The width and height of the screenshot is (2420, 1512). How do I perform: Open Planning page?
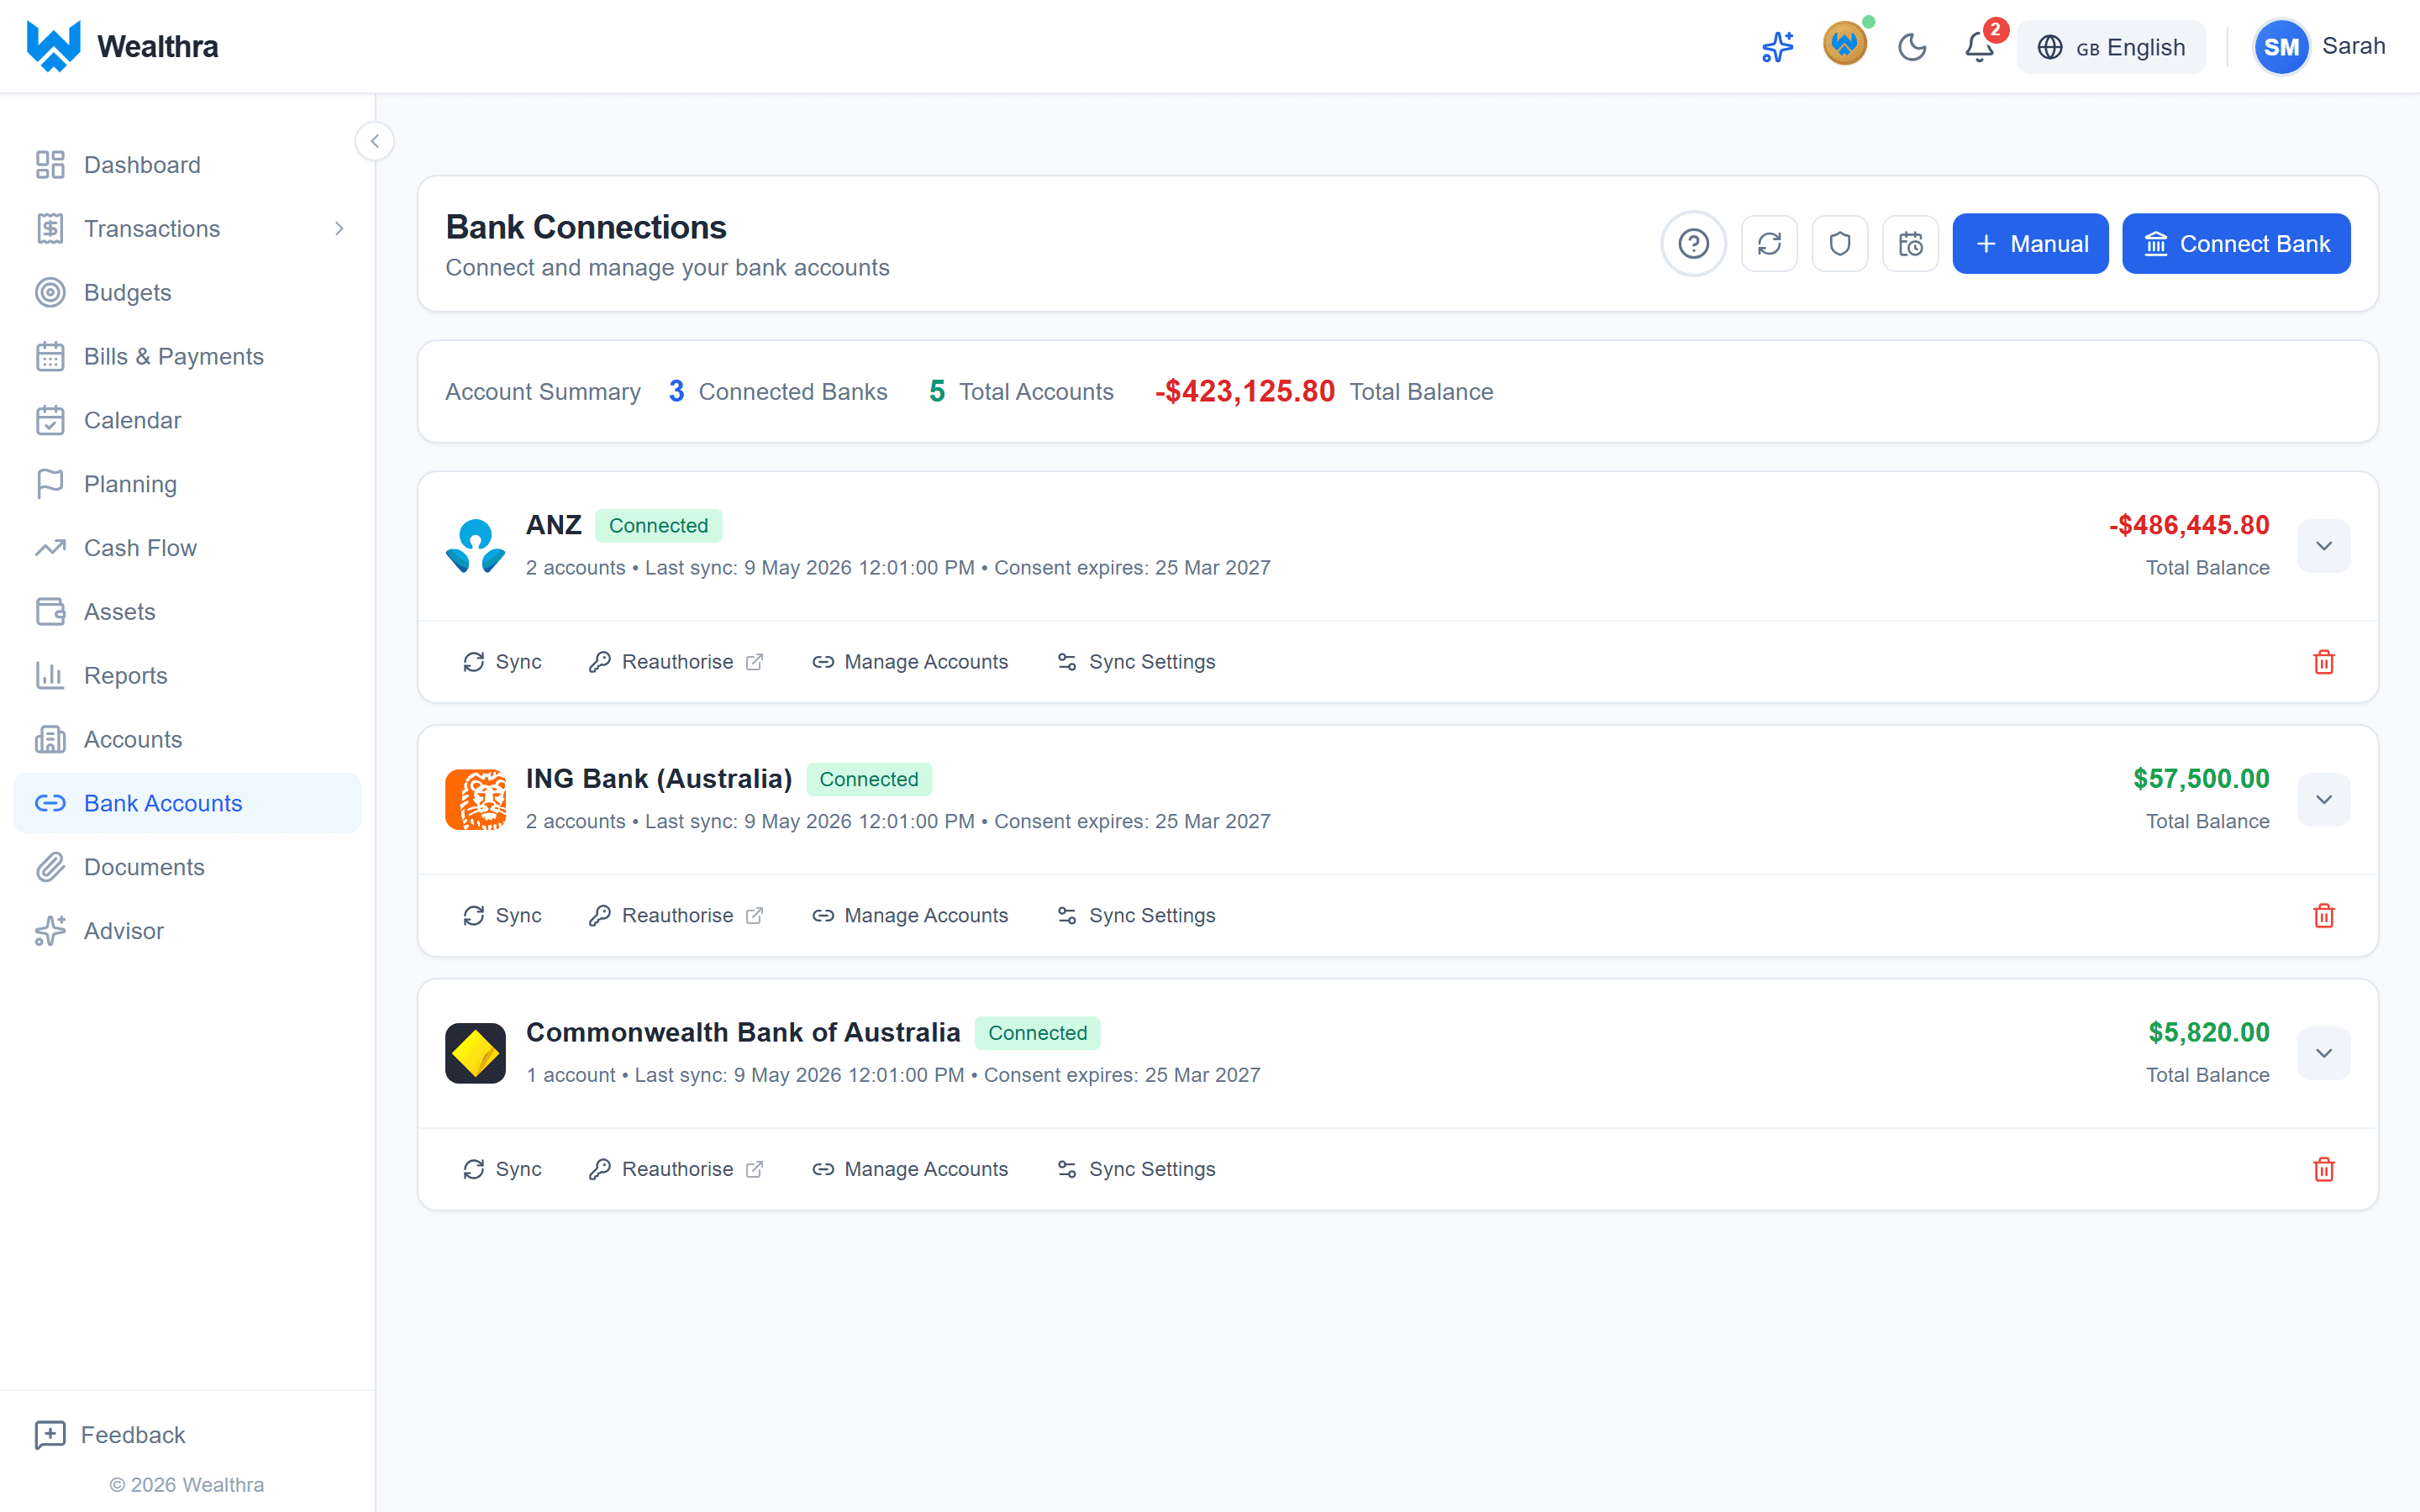[187, 484]
